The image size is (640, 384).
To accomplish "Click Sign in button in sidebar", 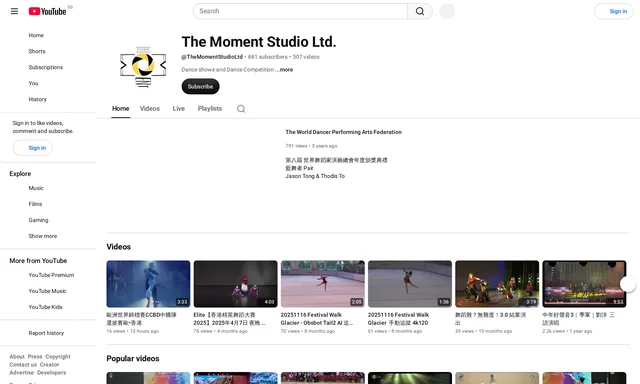I will click(33, 148).
